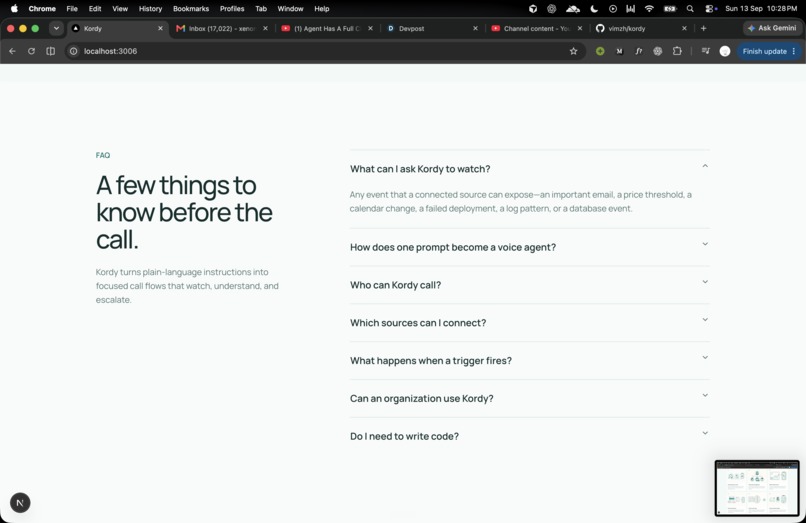Screen dimensions: 806x523
Task: Click the FAQ section label
Action: (103, 155)
